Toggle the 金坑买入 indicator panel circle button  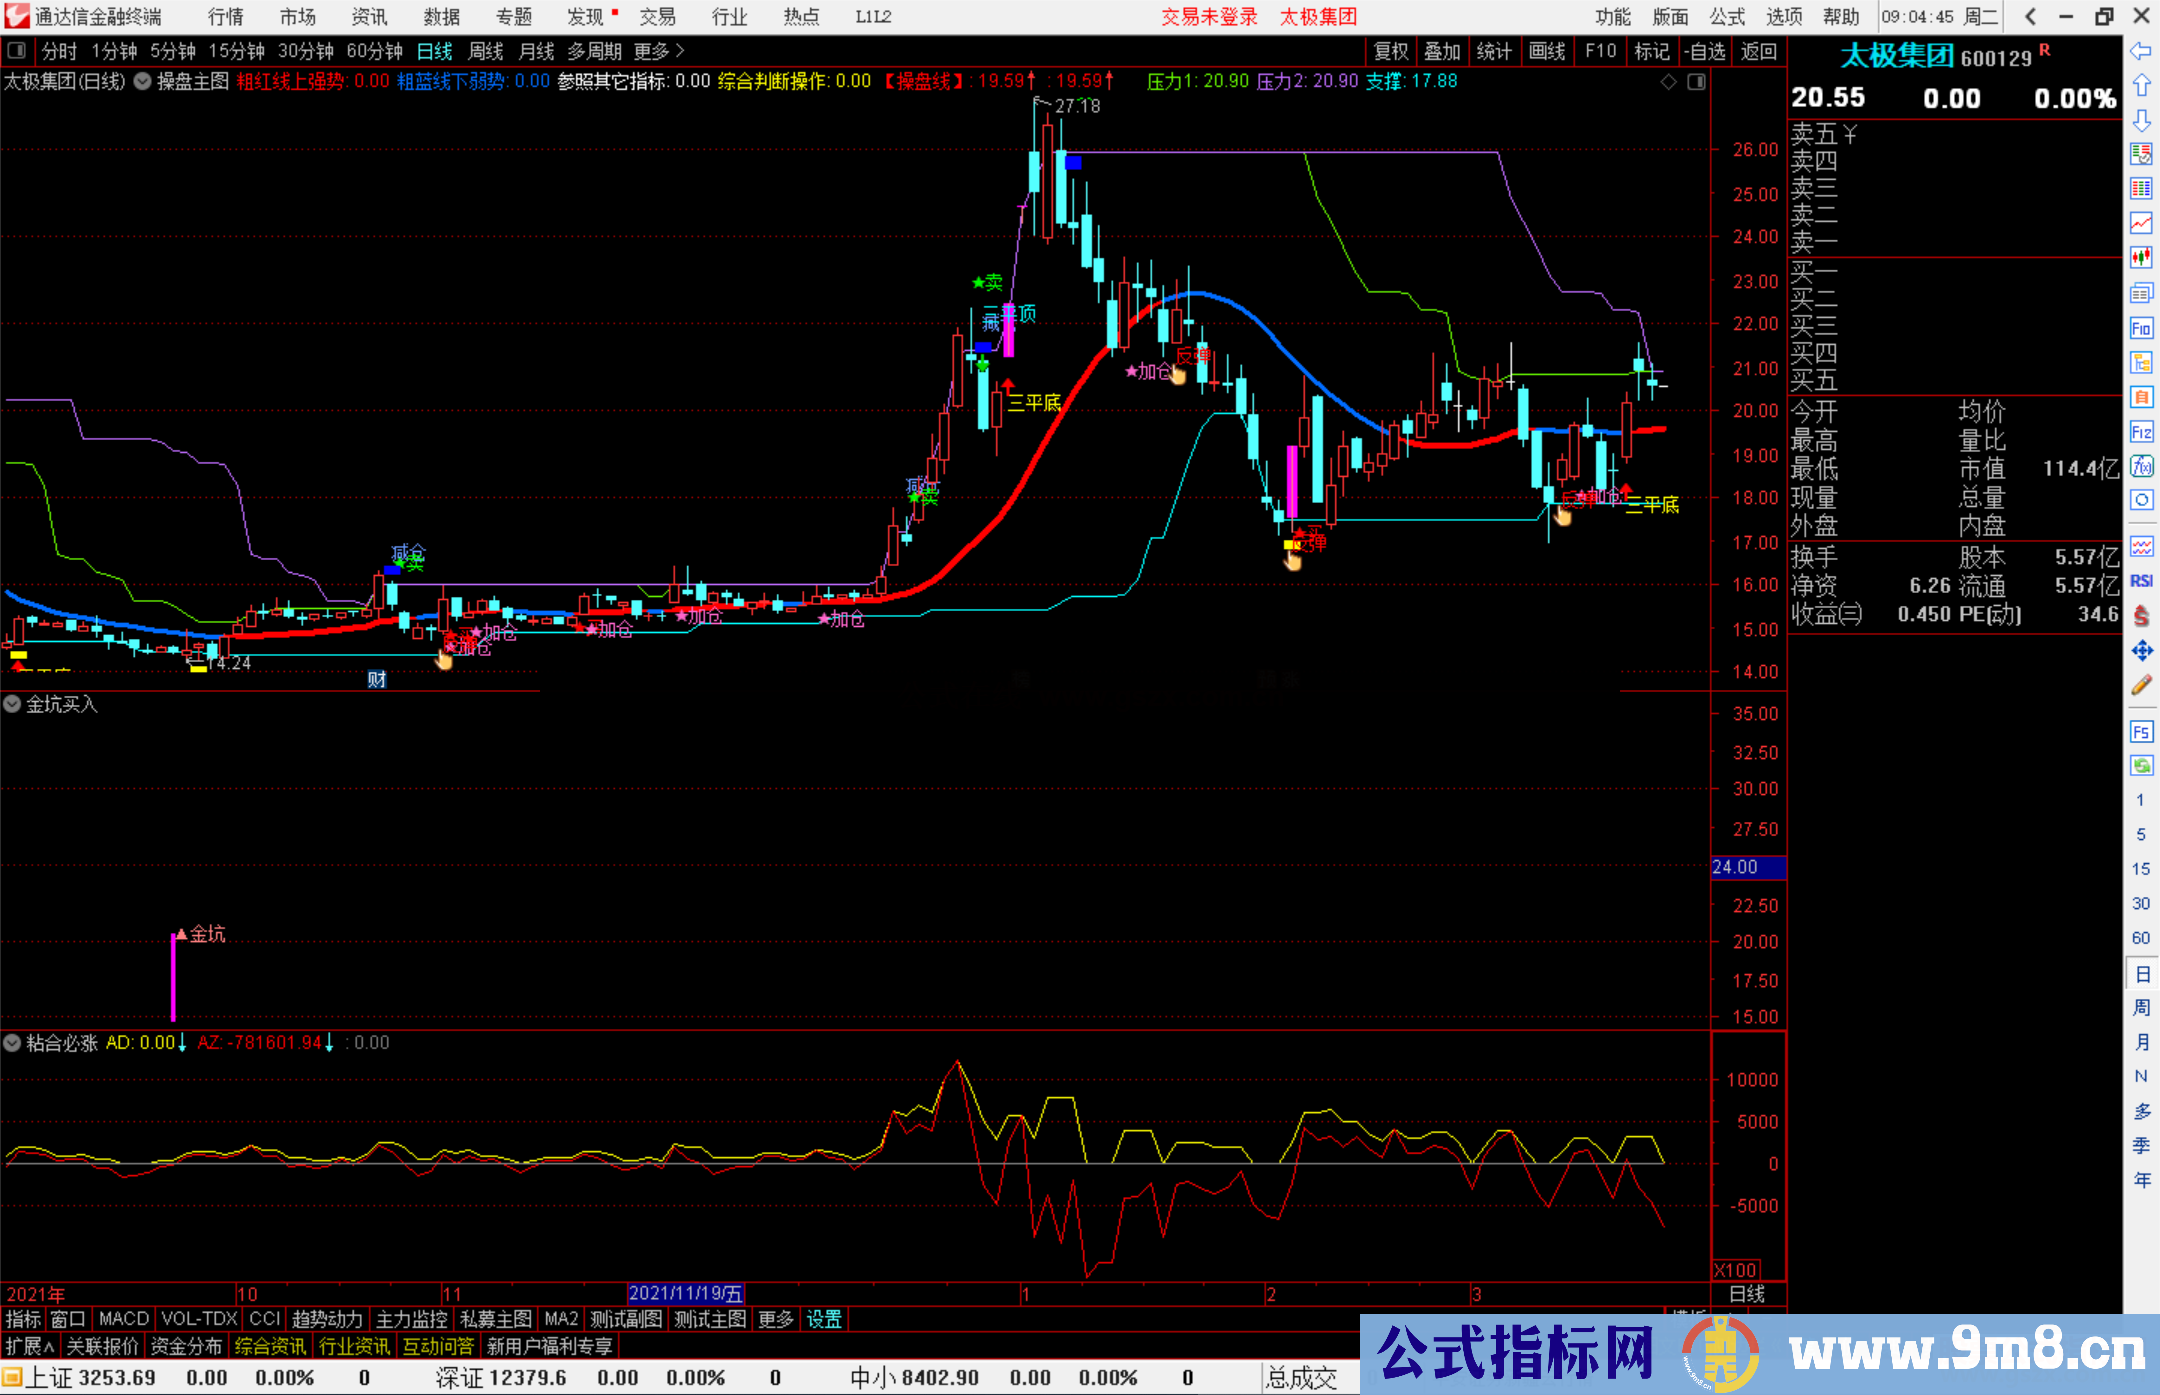point(12,704)
